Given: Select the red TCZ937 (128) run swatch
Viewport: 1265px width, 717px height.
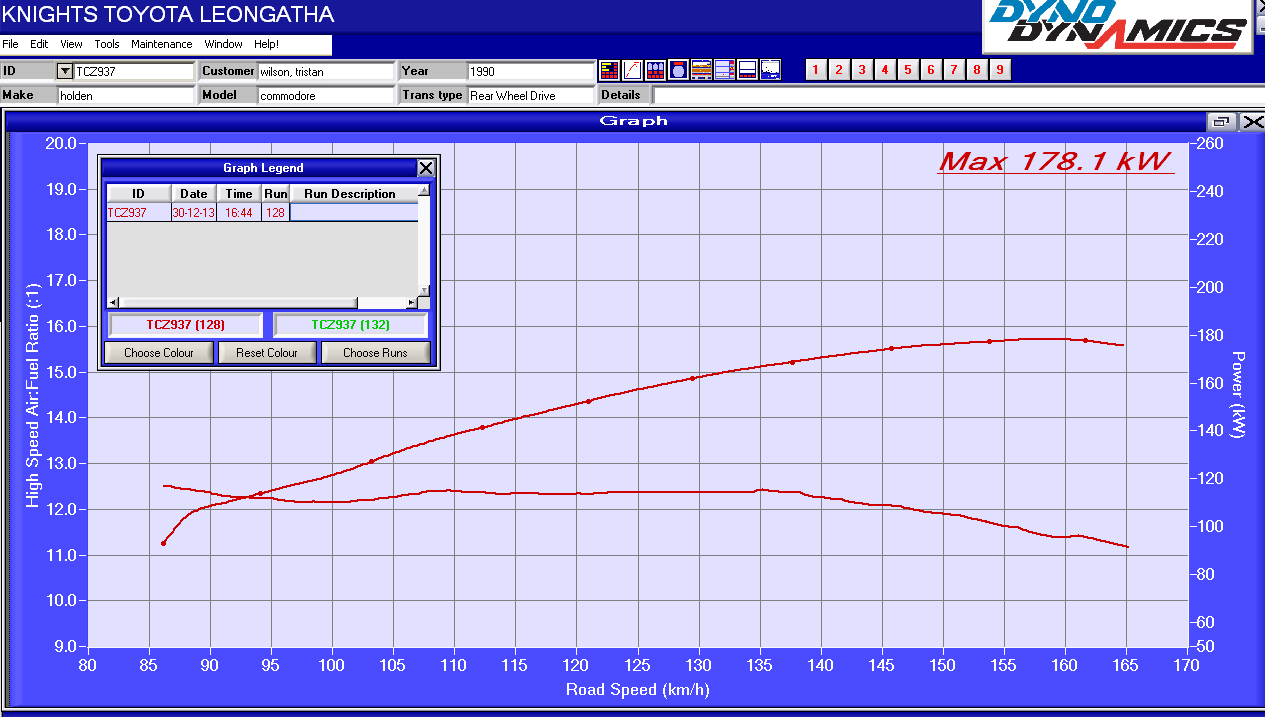Looking at the screenshot, I should (x=185, y=325).
